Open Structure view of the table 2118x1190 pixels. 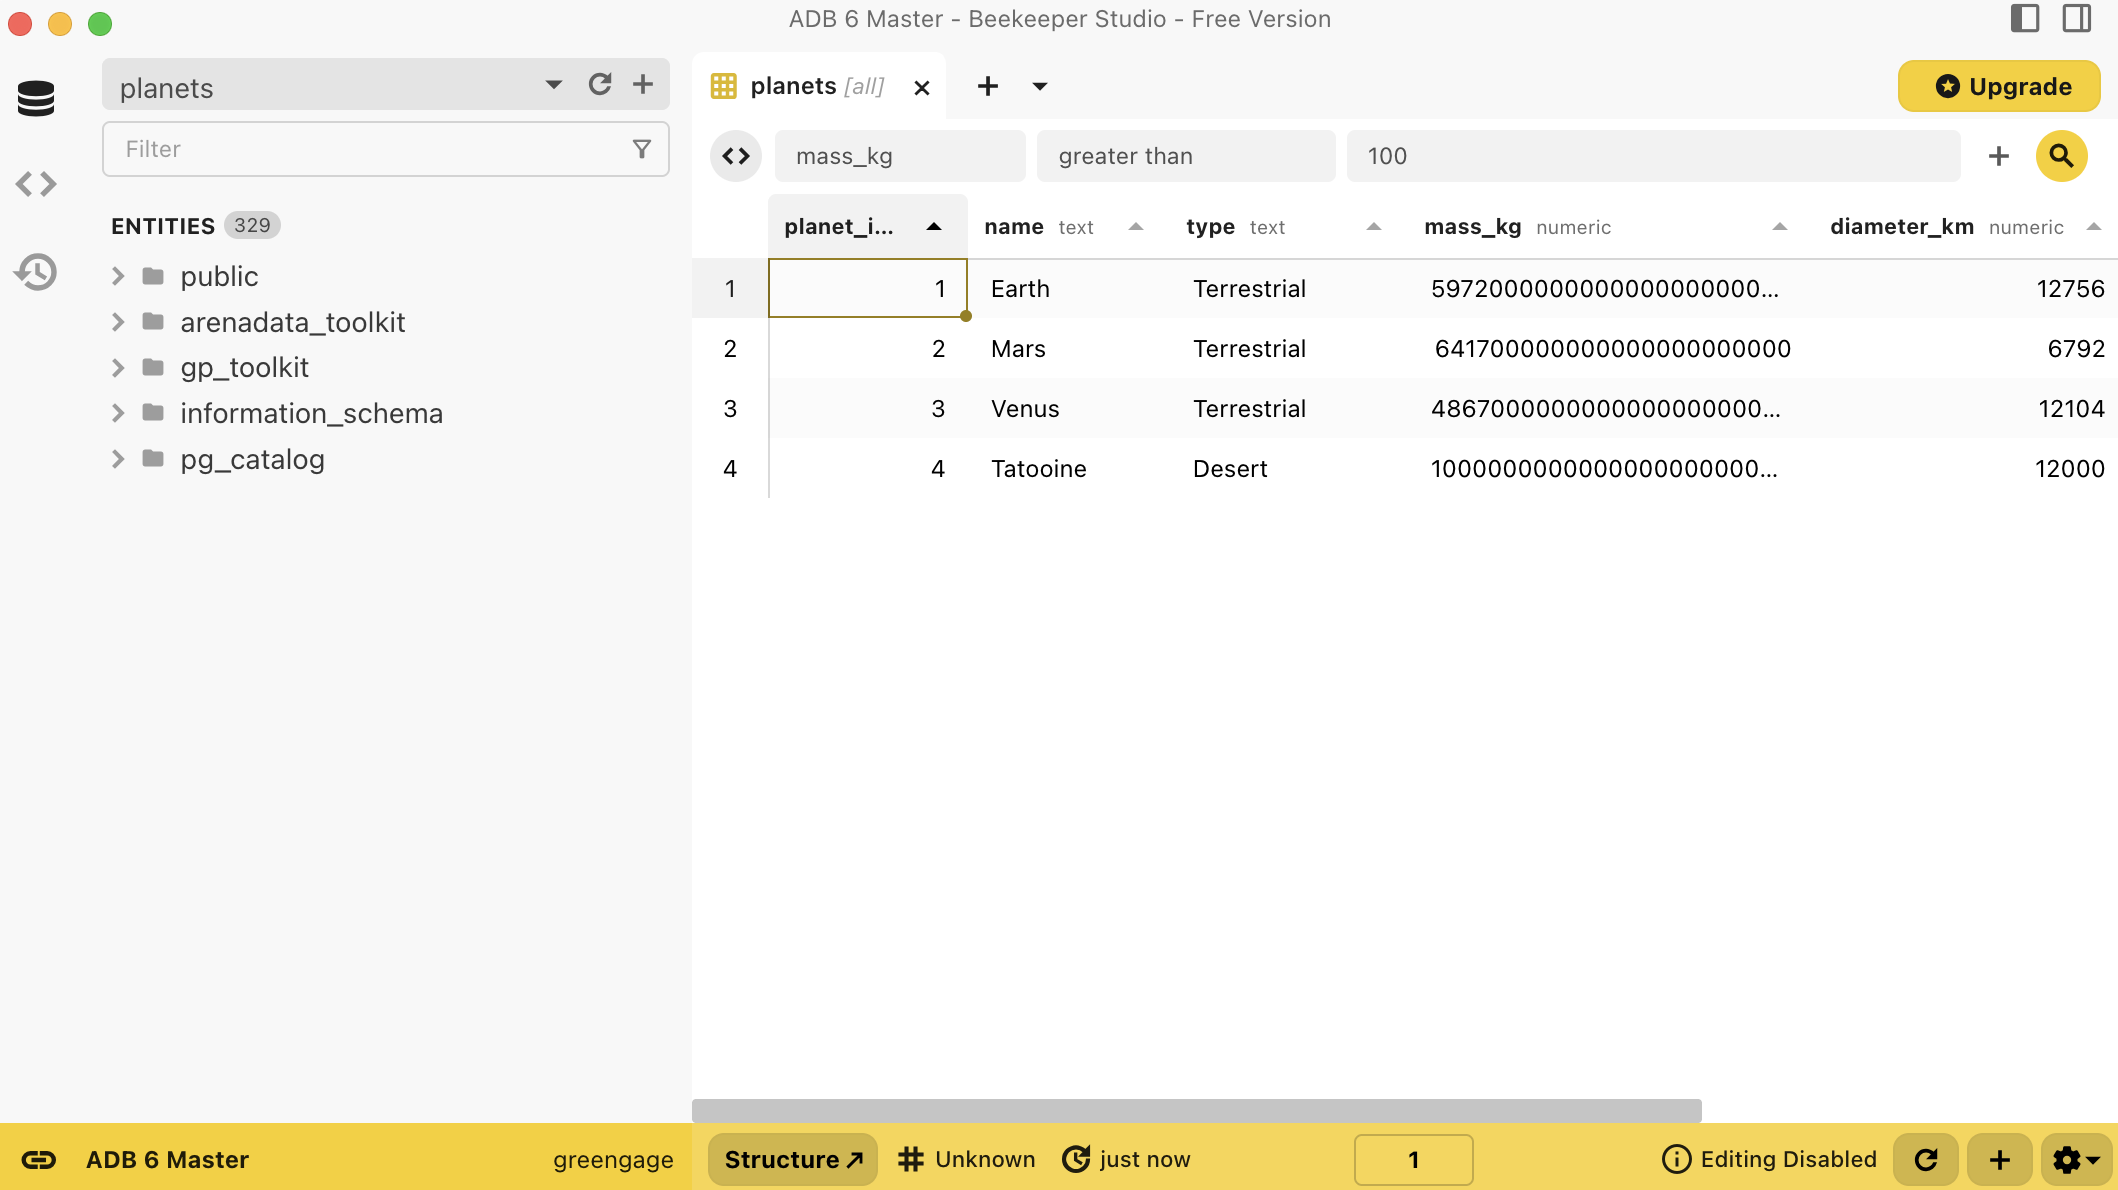coord(793,1159)
